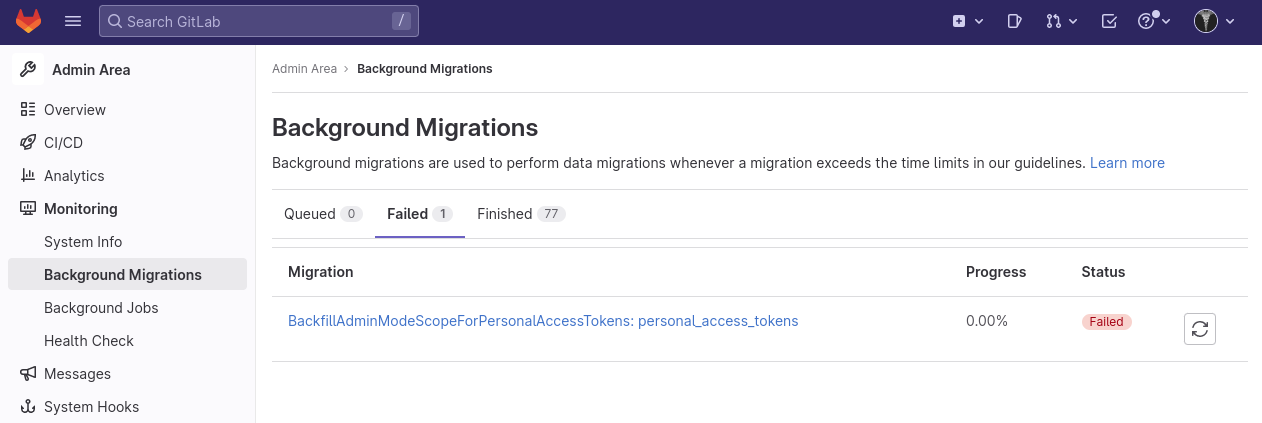Open the hamburger main menu
Image resolution: width=1262 pixels, height=423 pixels.
(73, 21)
